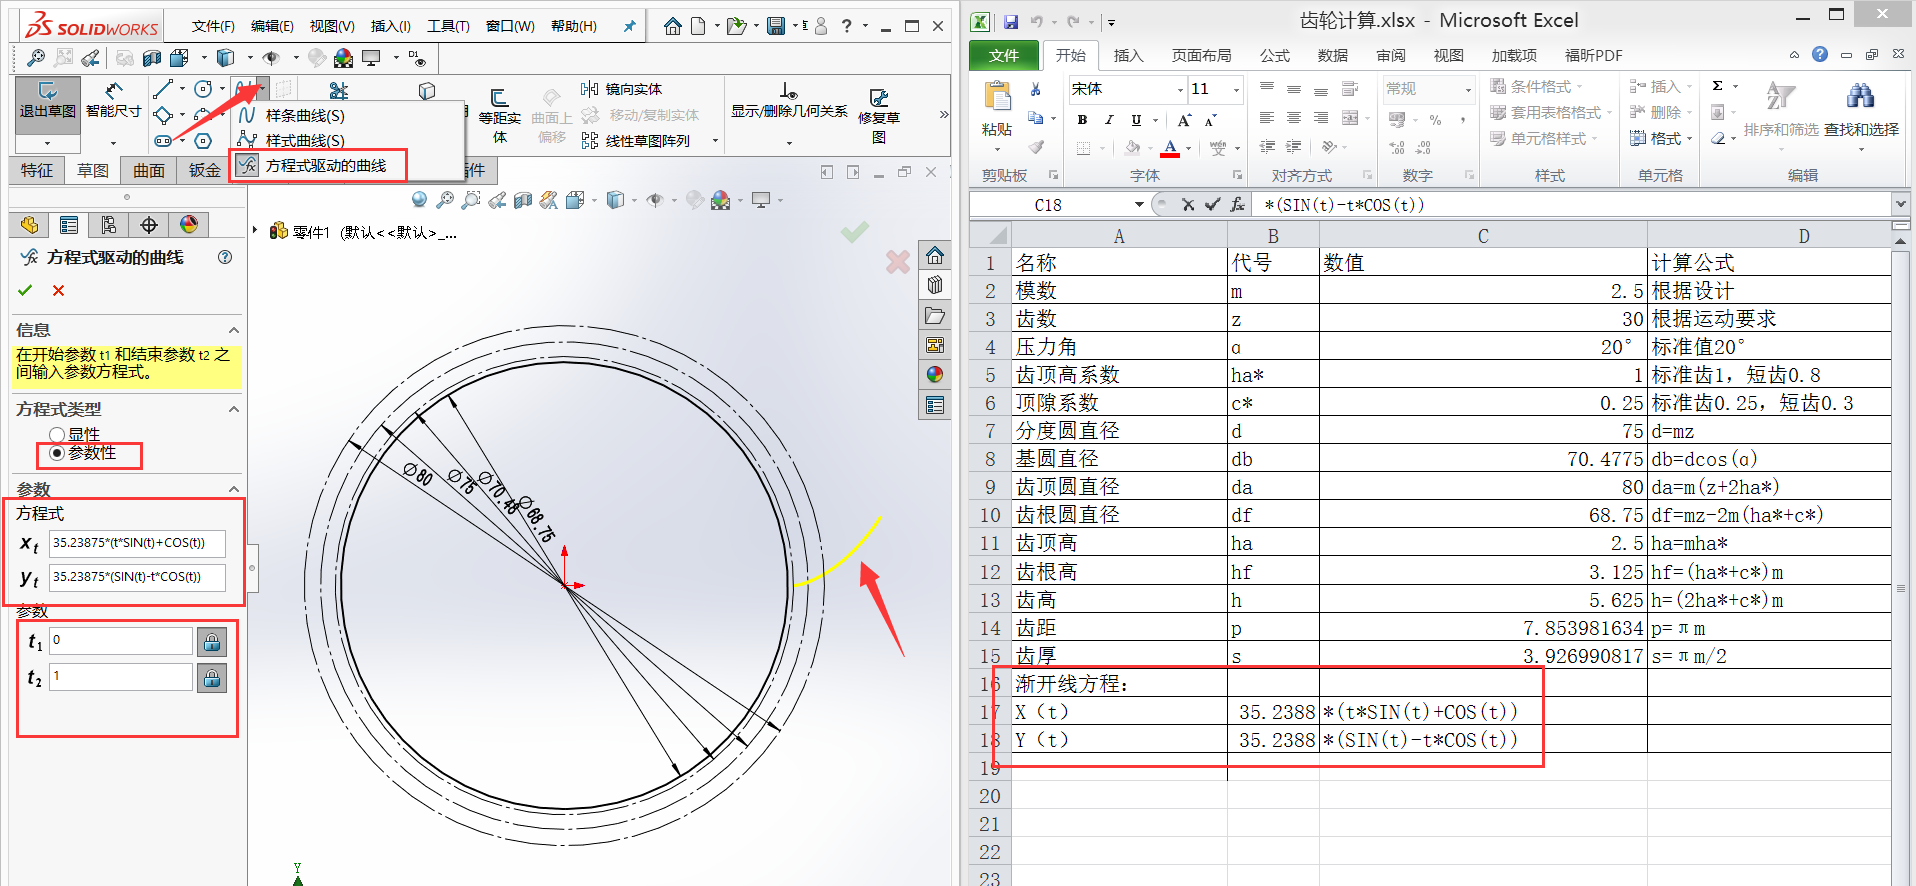Open the FeatureManager design tree tab
The width and height of the screenshot is (1916, 886).
[30, 225]
